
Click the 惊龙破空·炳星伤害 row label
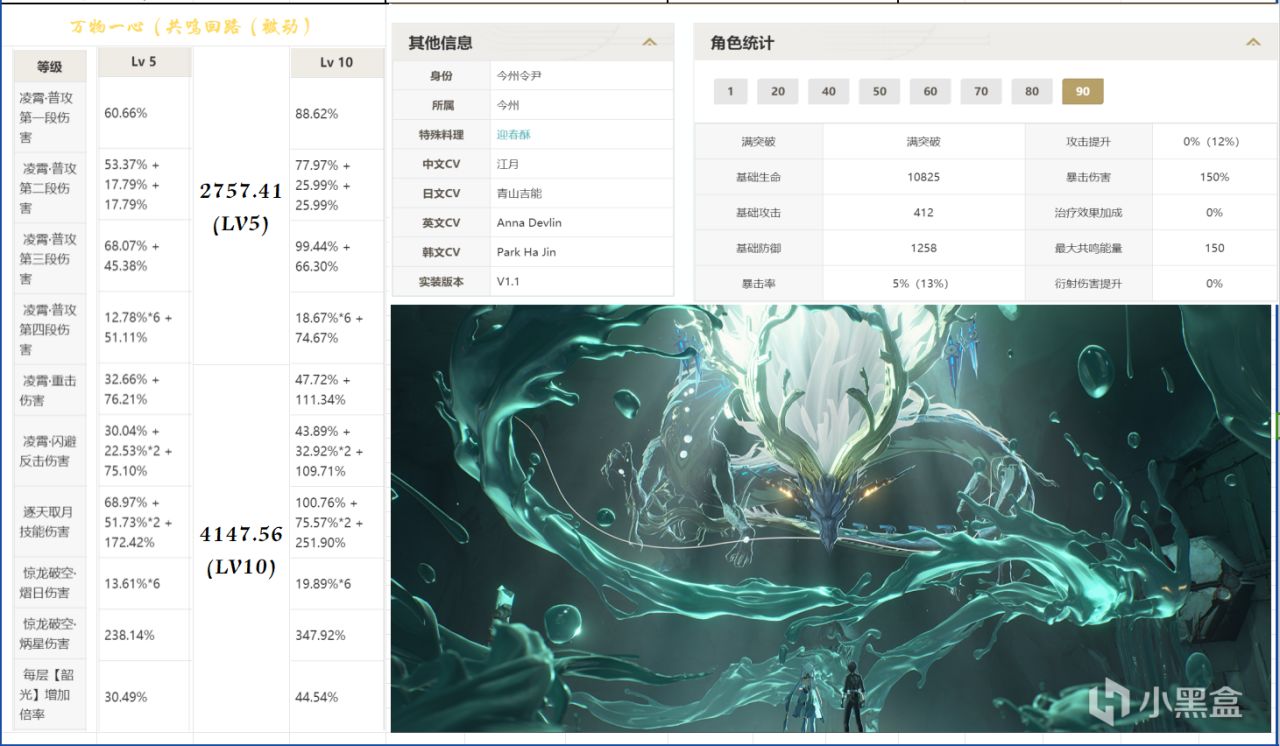[x=47, y=634]
